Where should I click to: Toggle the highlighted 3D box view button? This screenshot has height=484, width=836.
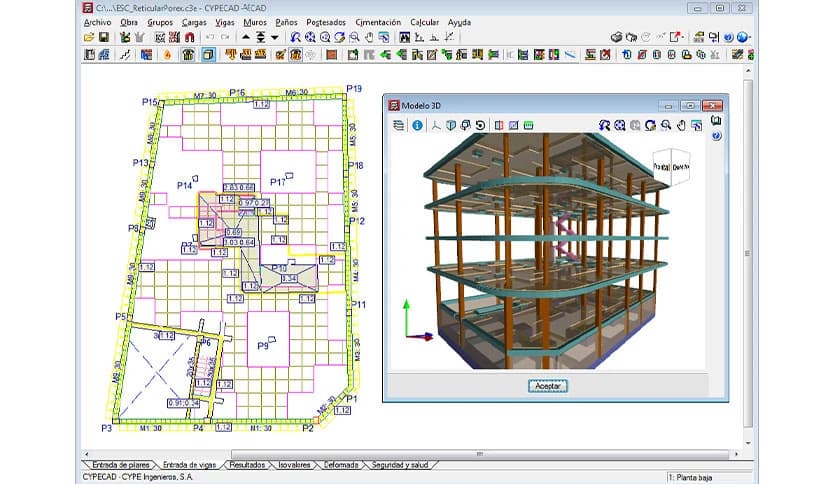coord(208,54)
